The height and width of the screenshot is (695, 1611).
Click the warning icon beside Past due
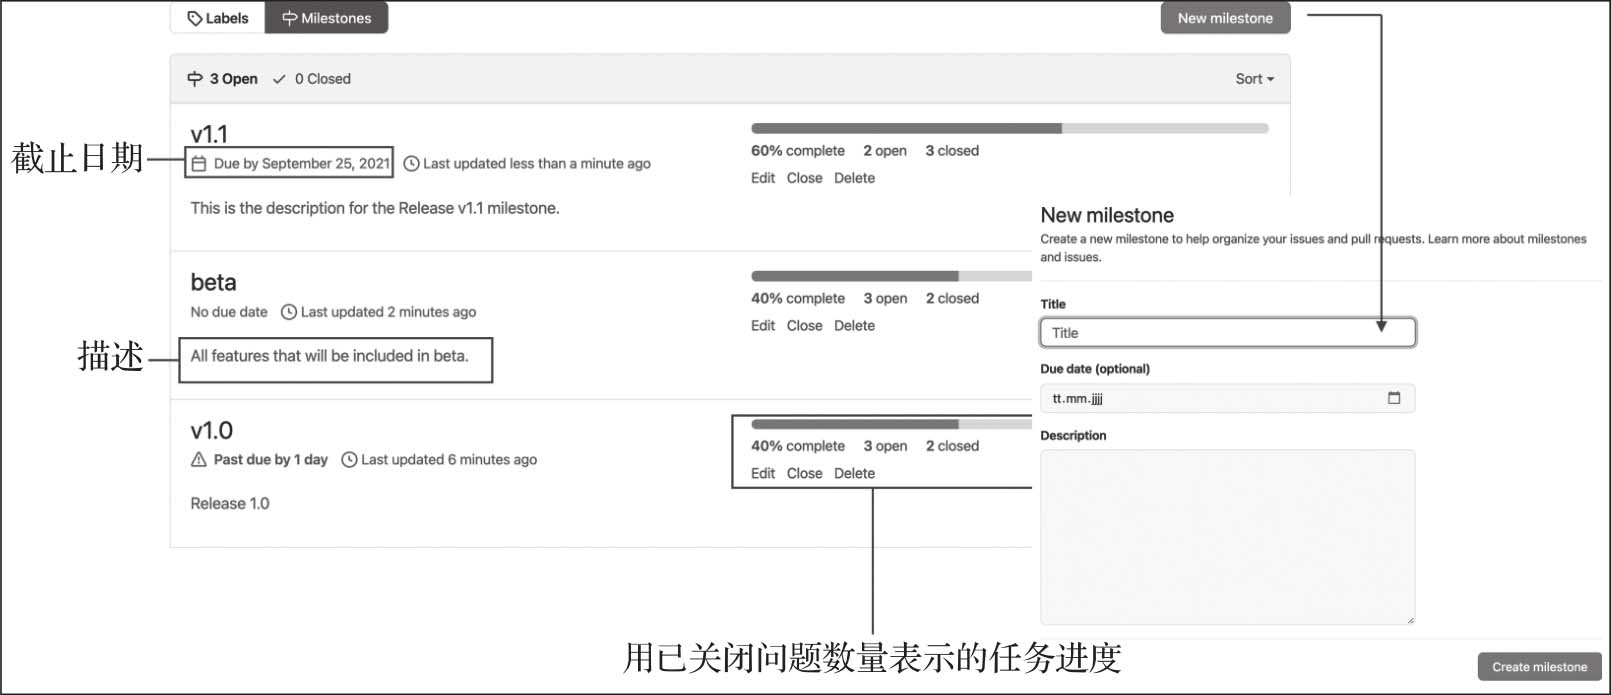pos(199,460)
